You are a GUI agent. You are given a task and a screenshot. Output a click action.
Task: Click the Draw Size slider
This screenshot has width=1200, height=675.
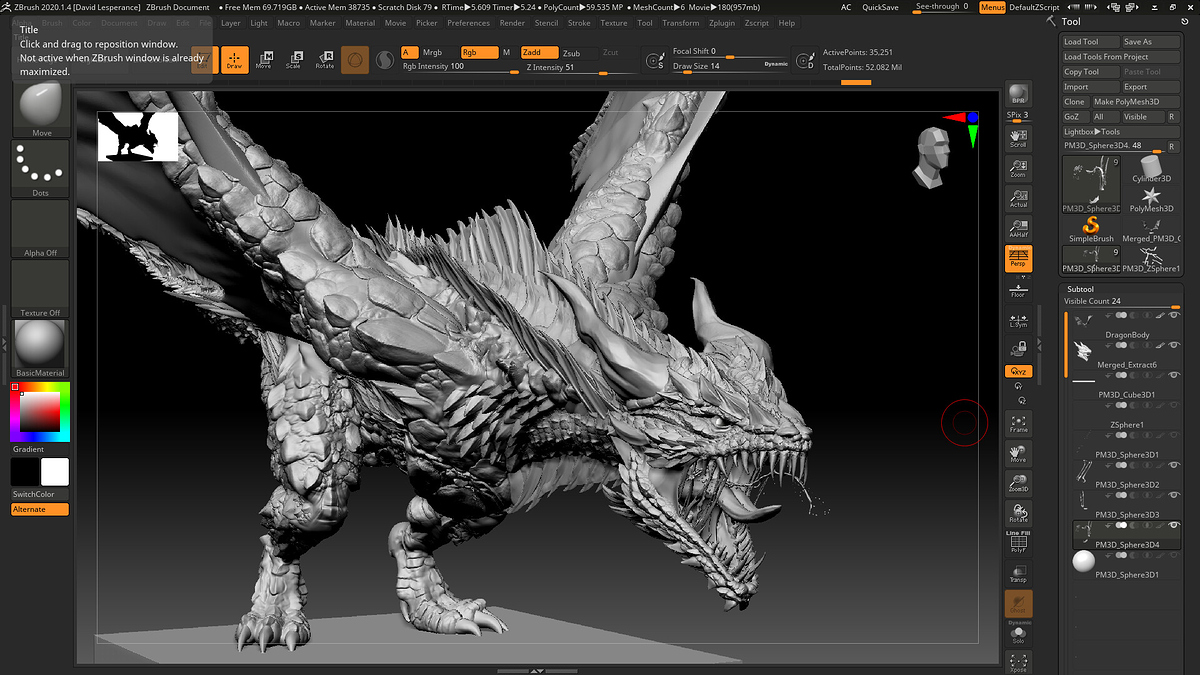(730, 67)
